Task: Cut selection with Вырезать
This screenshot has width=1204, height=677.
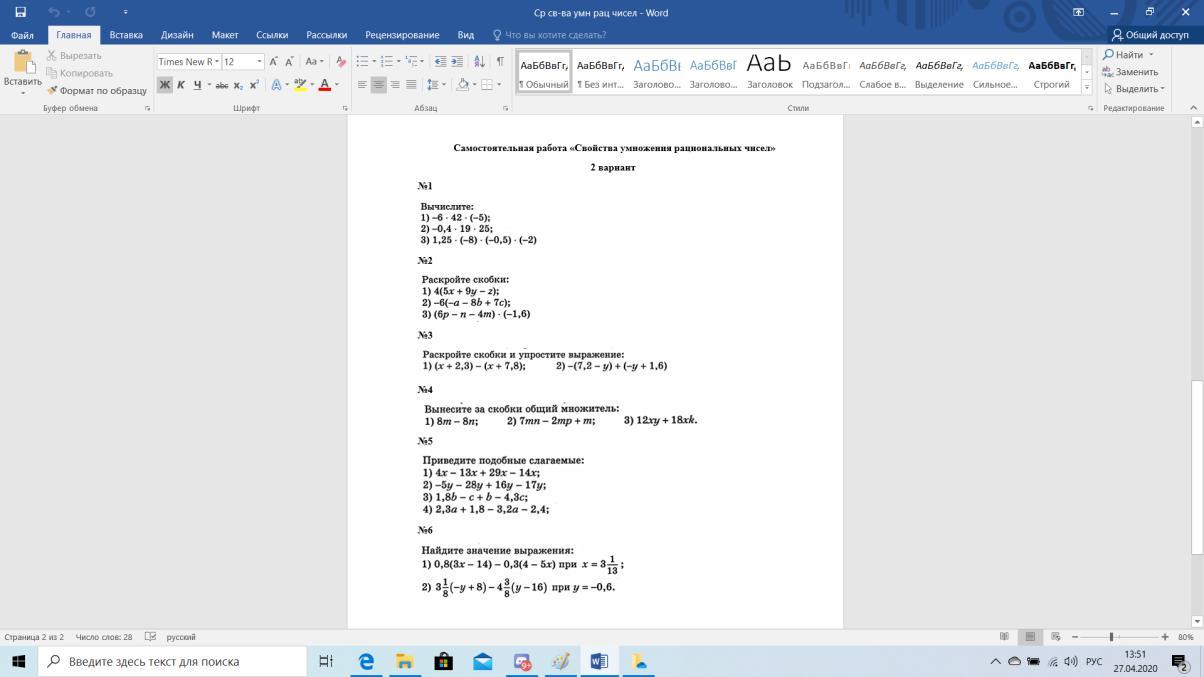Action: (x=74, y=56)
